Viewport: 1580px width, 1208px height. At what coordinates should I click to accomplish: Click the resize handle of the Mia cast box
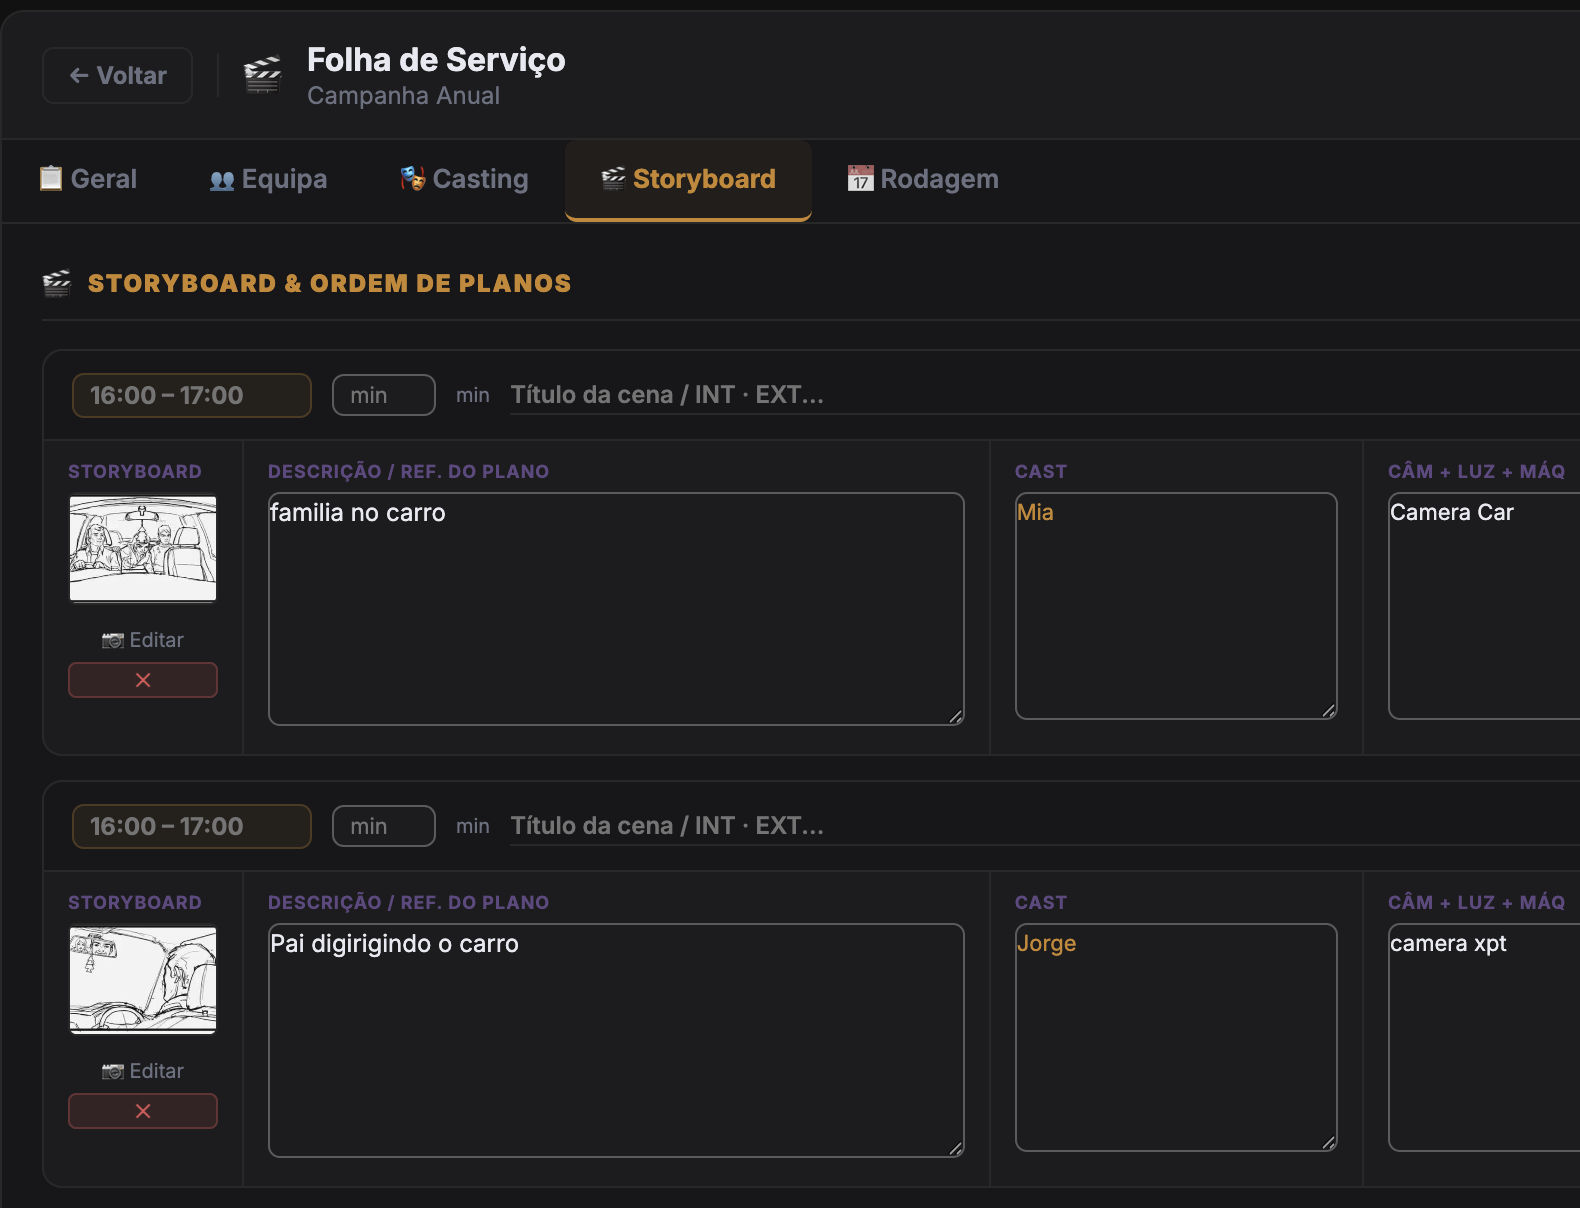(1329, 710)
